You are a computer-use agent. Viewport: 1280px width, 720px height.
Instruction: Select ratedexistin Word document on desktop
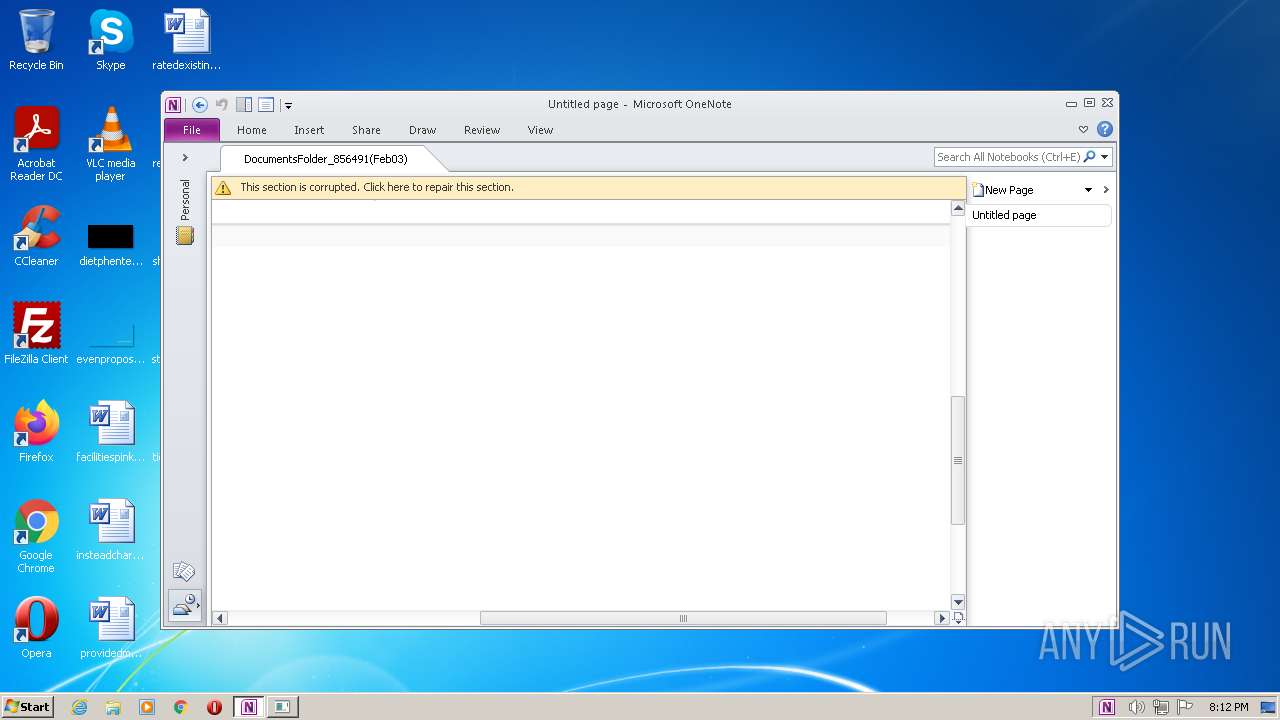pos(187,40)
